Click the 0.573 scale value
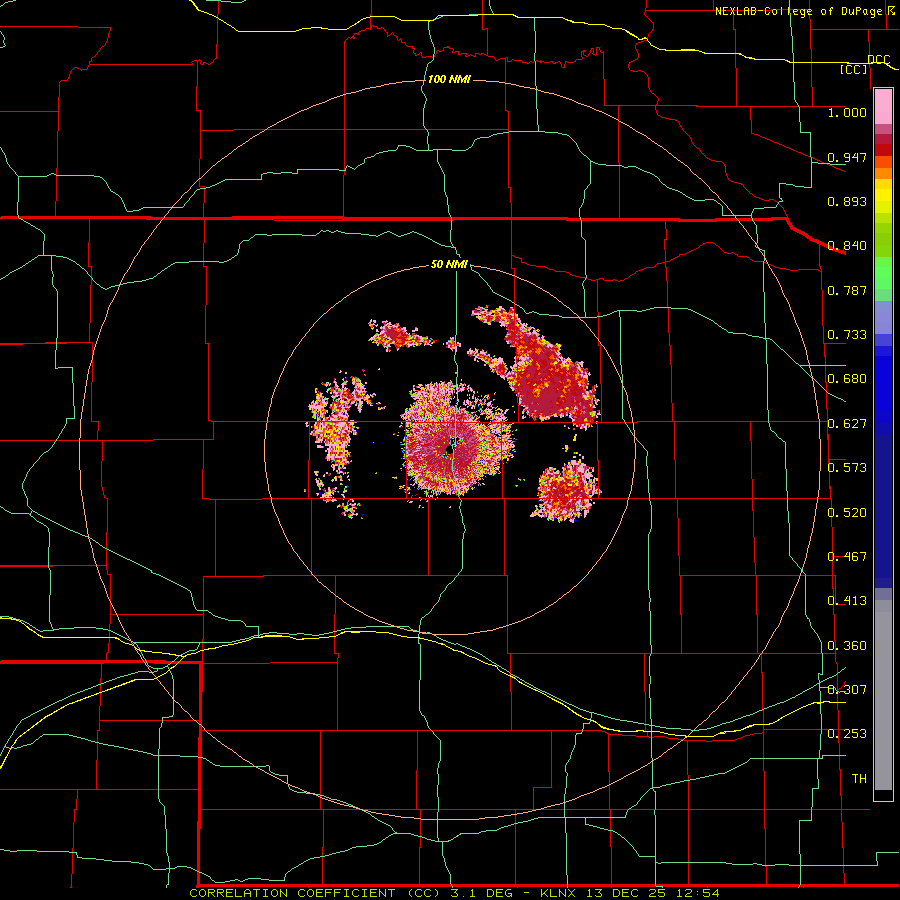Image resolution: width=900 pixels, height=900 pixels. coord(847,468)
